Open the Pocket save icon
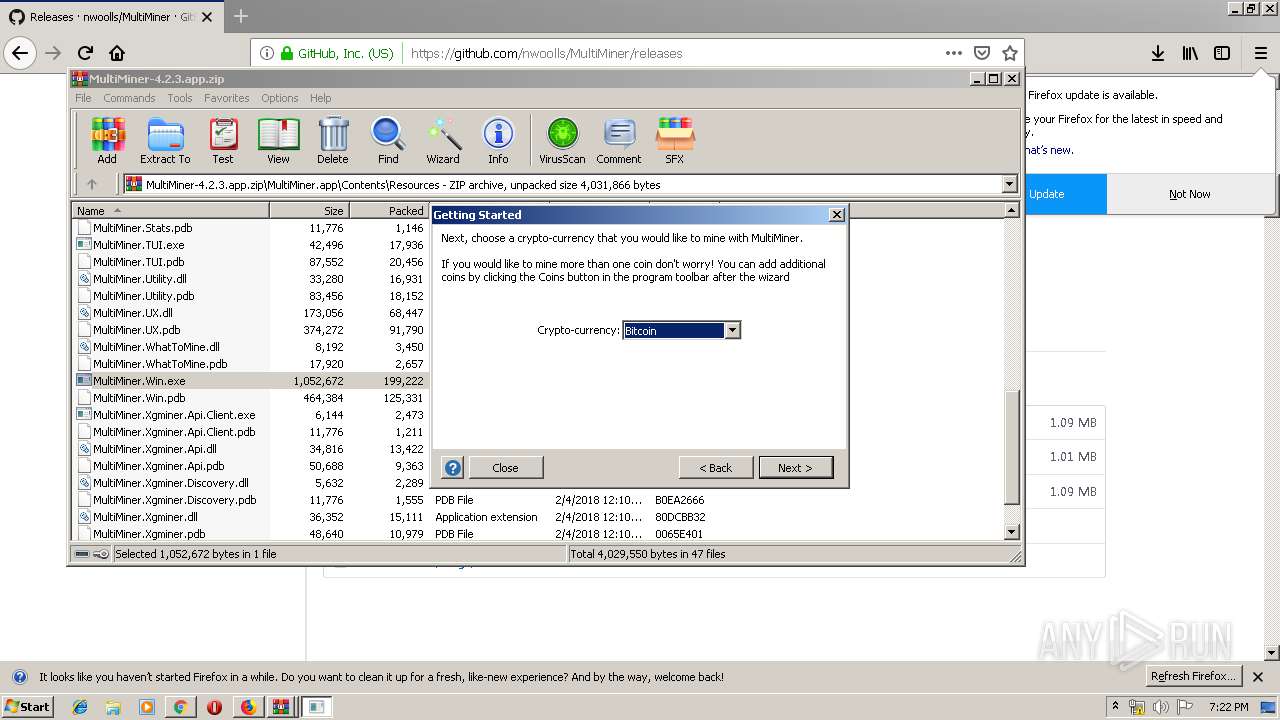 click(x=982, y=53)
